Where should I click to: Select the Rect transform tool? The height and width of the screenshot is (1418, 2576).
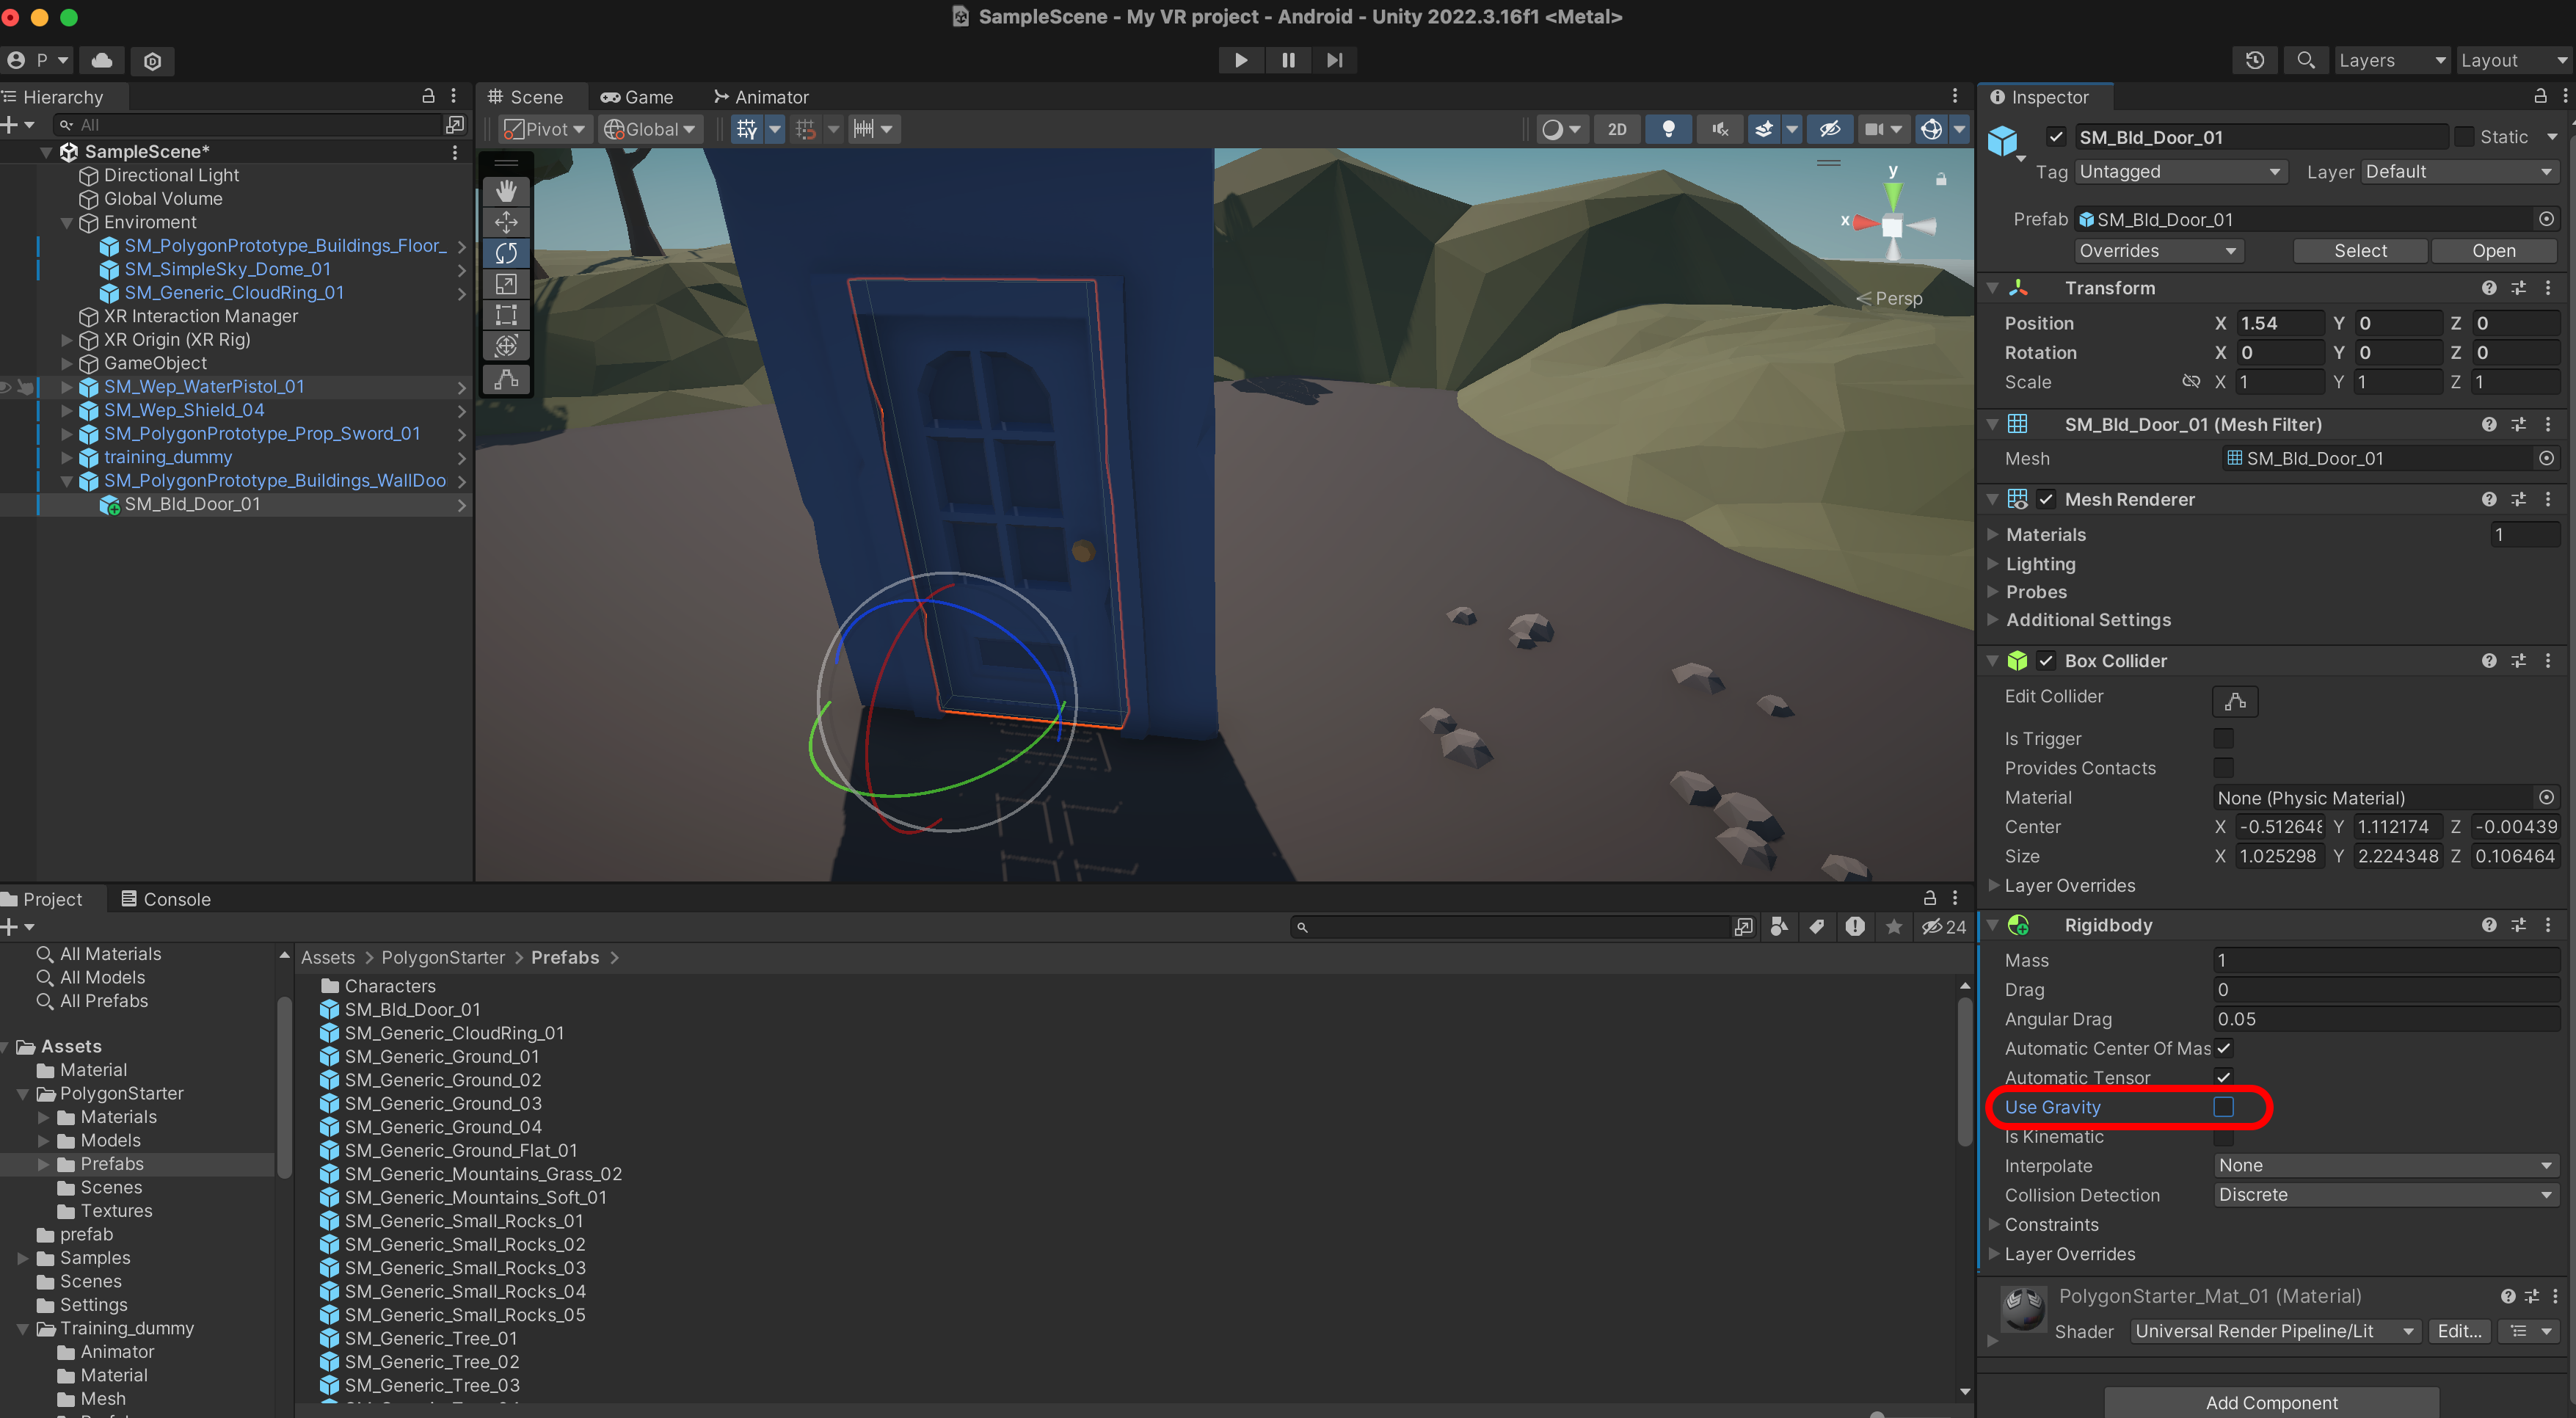tap(506, 315)
